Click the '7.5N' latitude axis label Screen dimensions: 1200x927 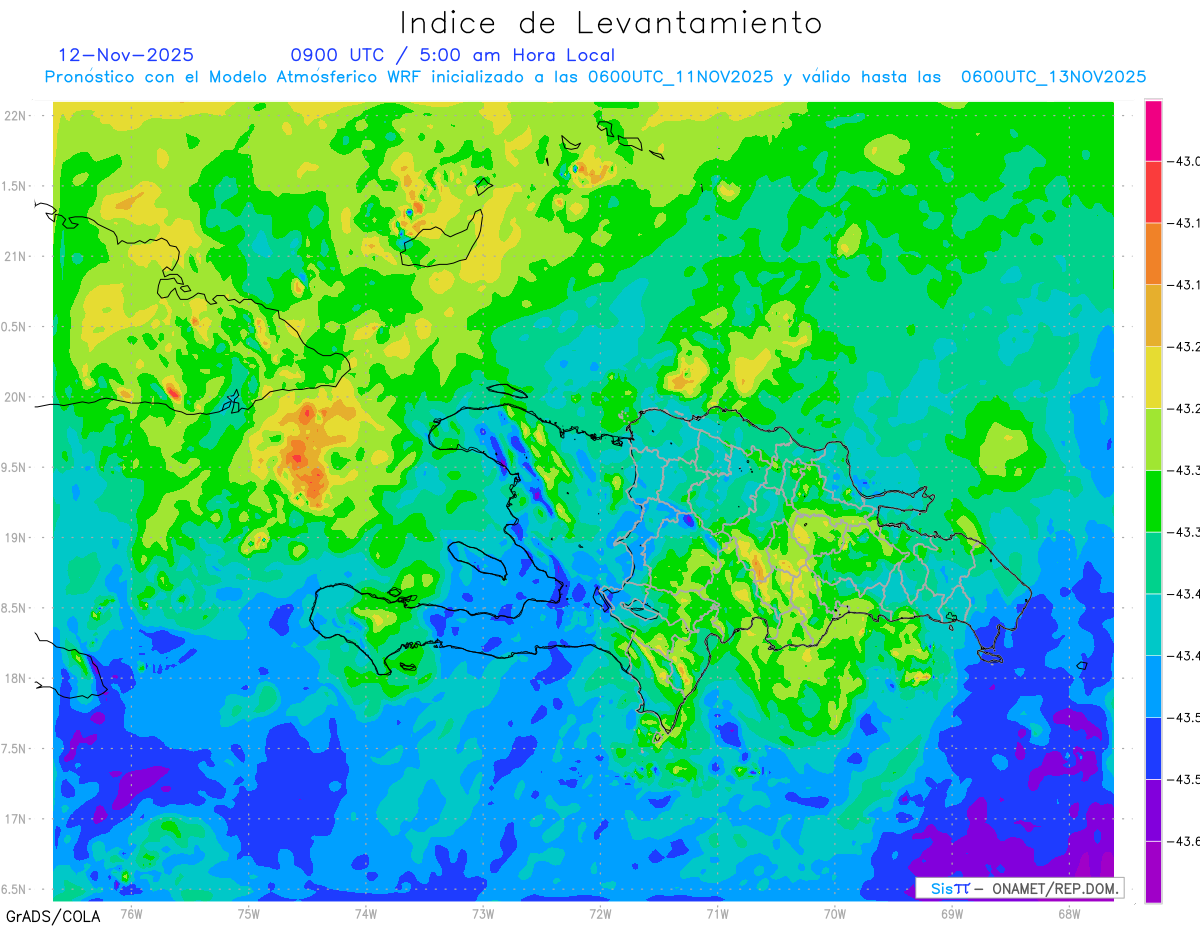[14, 749]
